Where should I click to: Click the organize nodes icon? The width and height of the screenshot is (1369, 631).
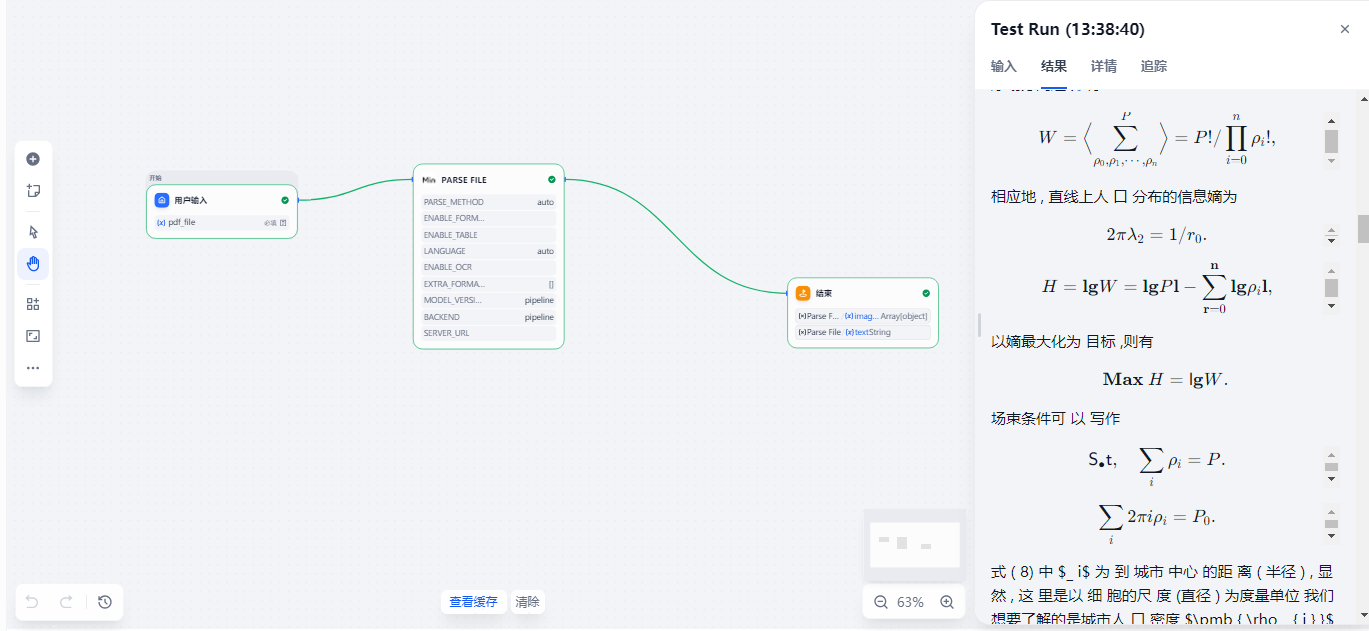click(x=33, y=303)
